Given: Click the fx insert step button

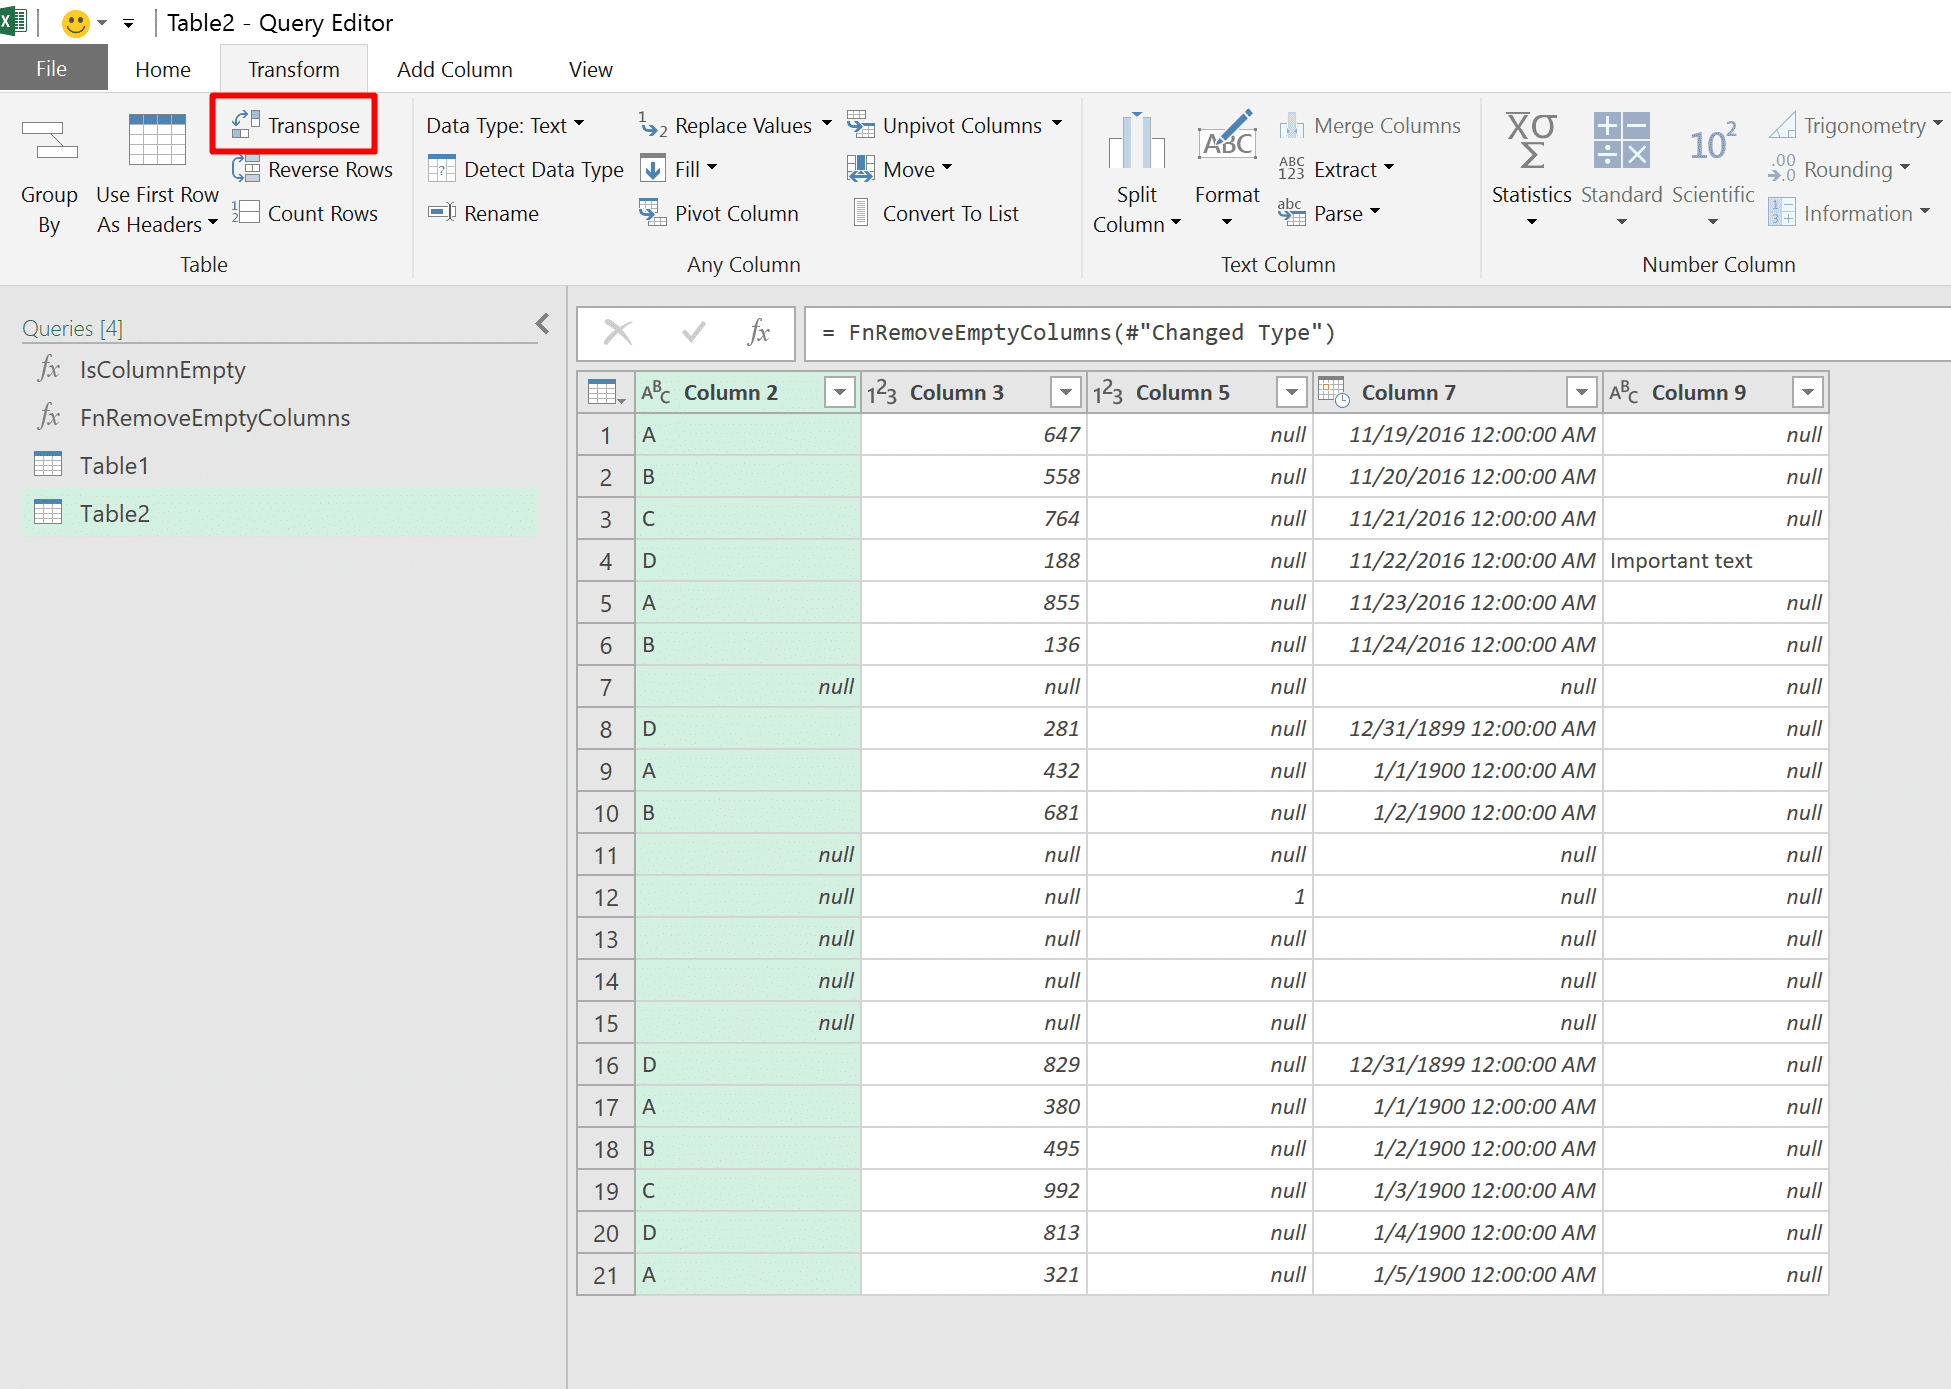Looking at the screenshot, I should pos(759,332).
